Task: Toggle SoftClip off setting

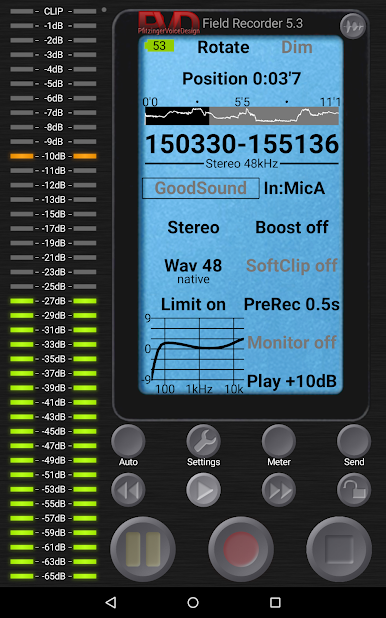Action: (292, 266)
